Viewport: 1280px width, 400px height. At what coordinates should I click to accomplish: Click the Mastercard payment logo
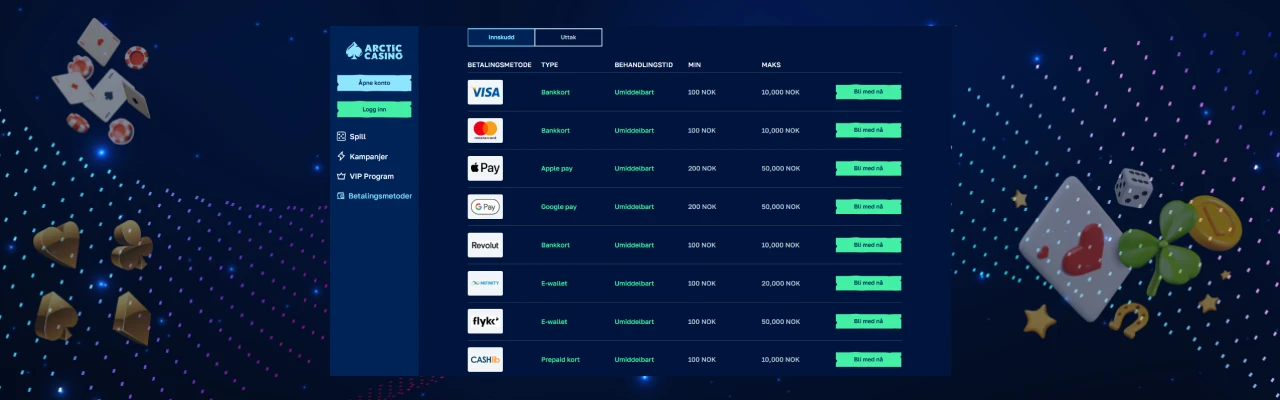(x=485, y=130)
